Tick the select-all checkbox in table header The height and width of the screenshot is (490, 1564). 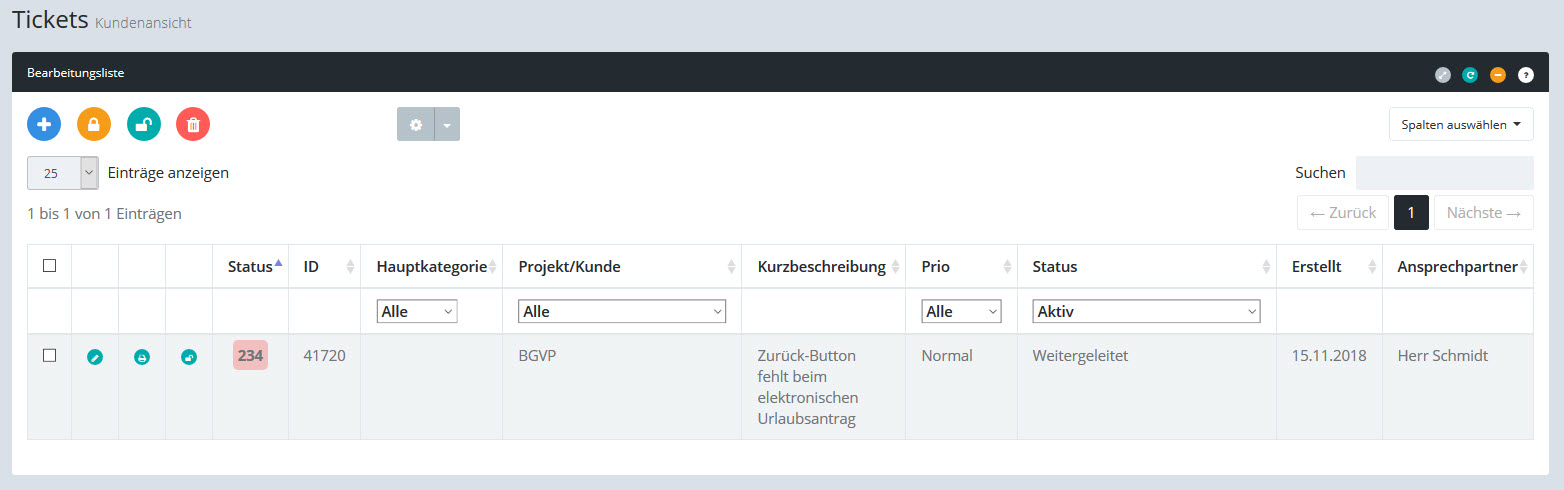coord(50,266)
